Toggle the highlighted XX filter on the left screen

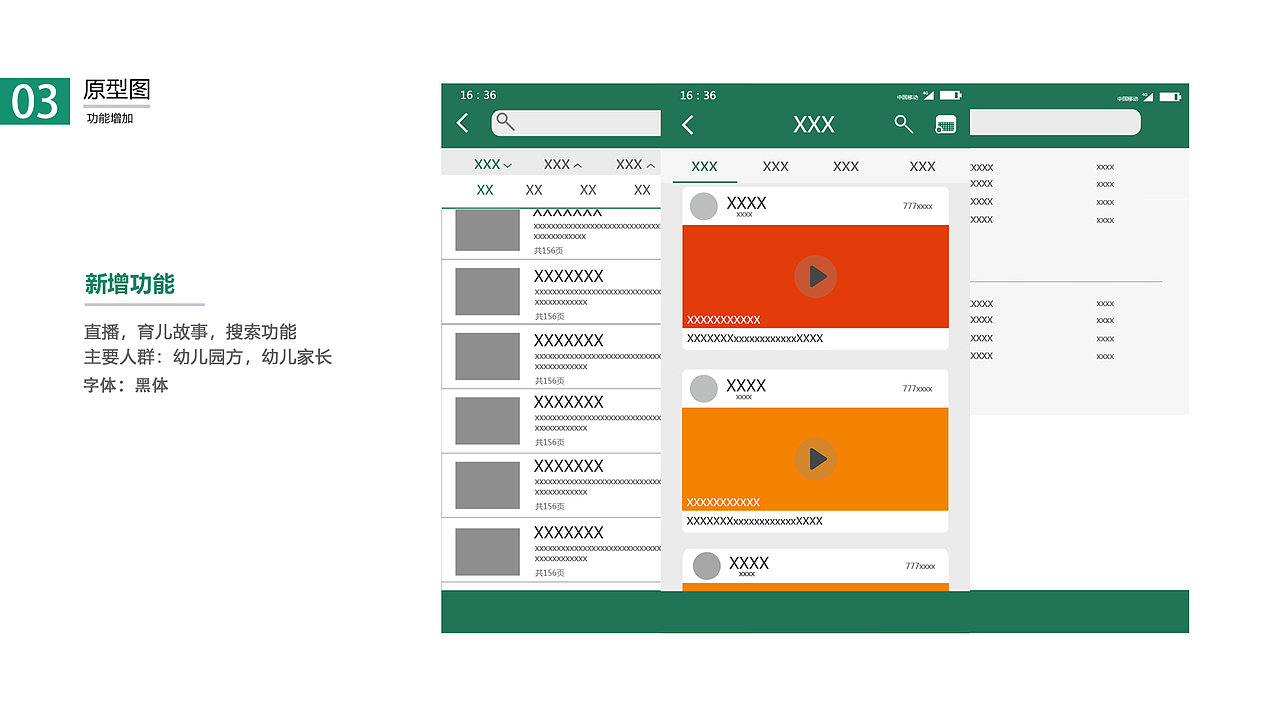(485, 190)
